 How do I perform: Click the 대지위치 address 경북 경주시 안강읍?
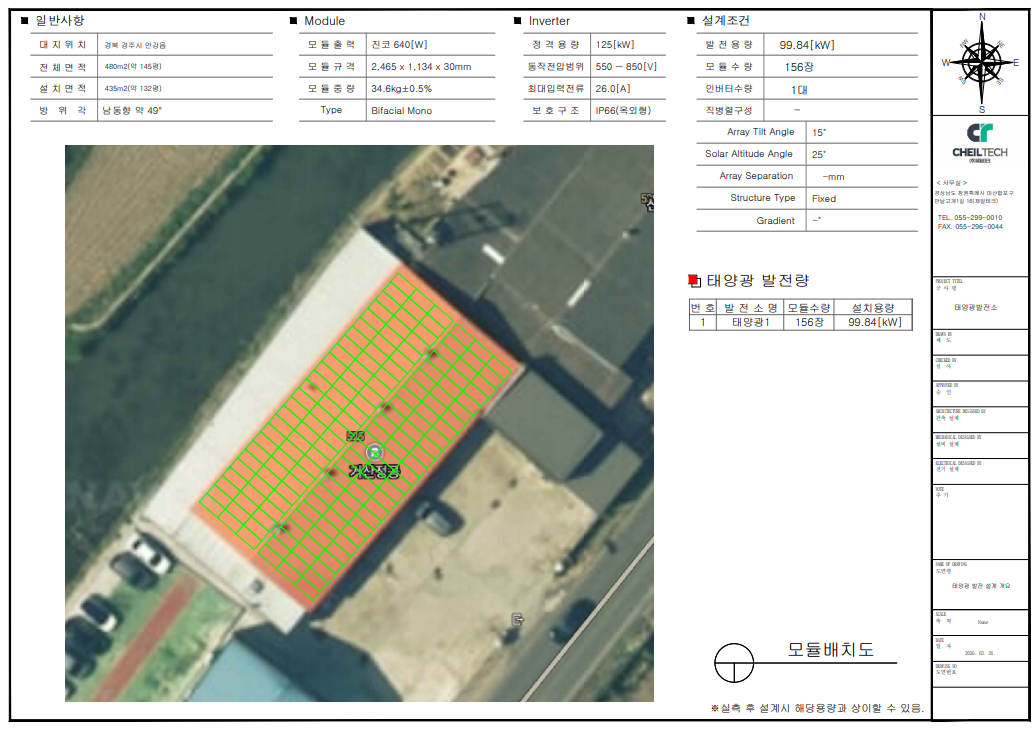tap(135, 45)
